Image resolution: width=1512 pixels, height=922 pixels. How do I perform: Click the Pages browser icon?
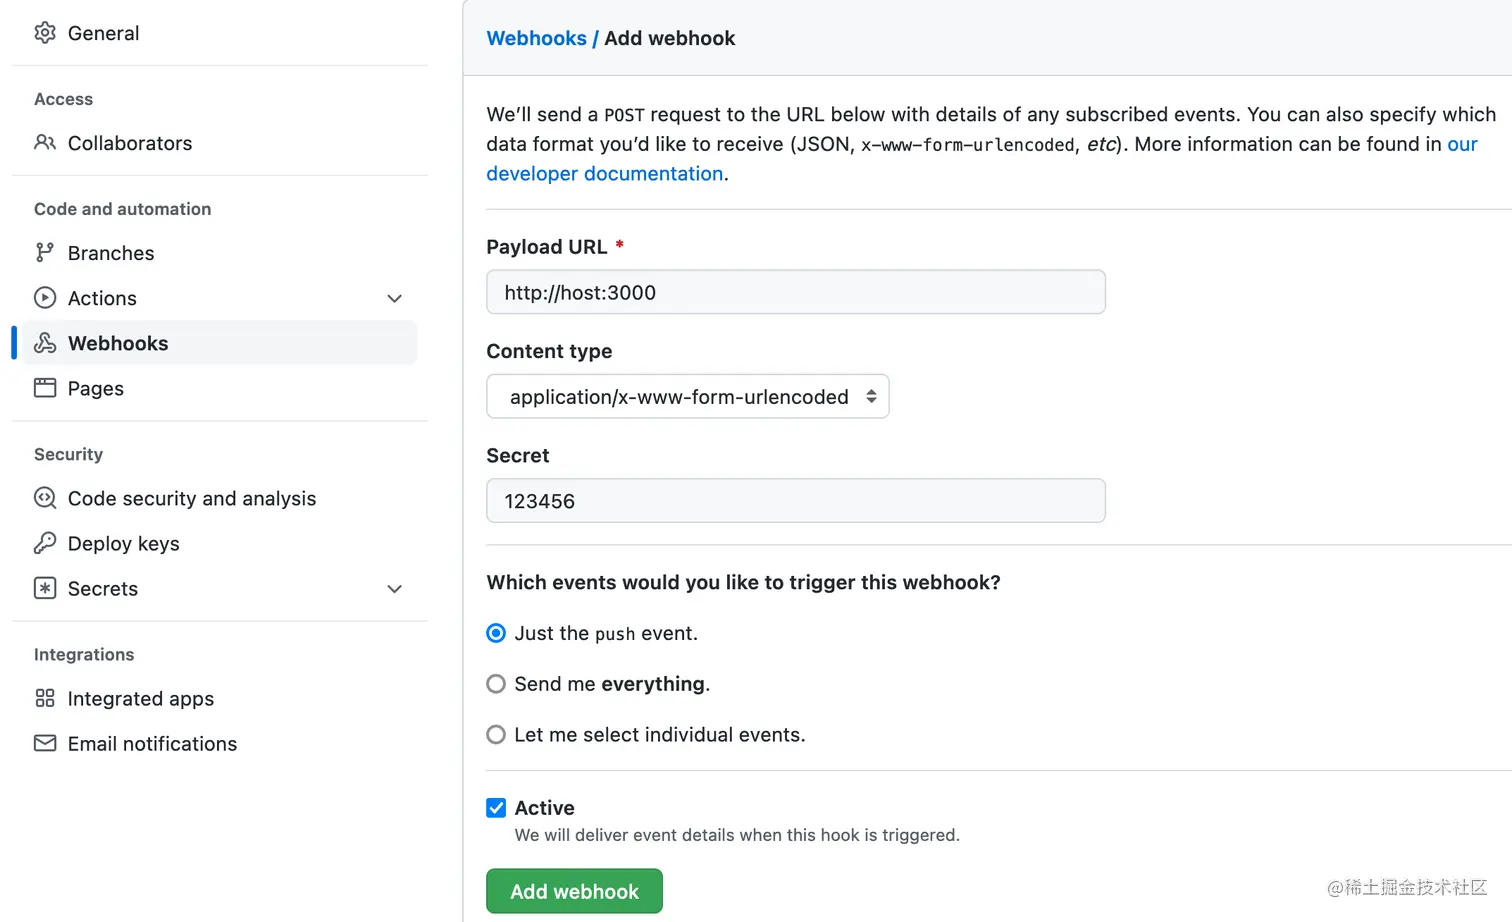coord(45,388)
